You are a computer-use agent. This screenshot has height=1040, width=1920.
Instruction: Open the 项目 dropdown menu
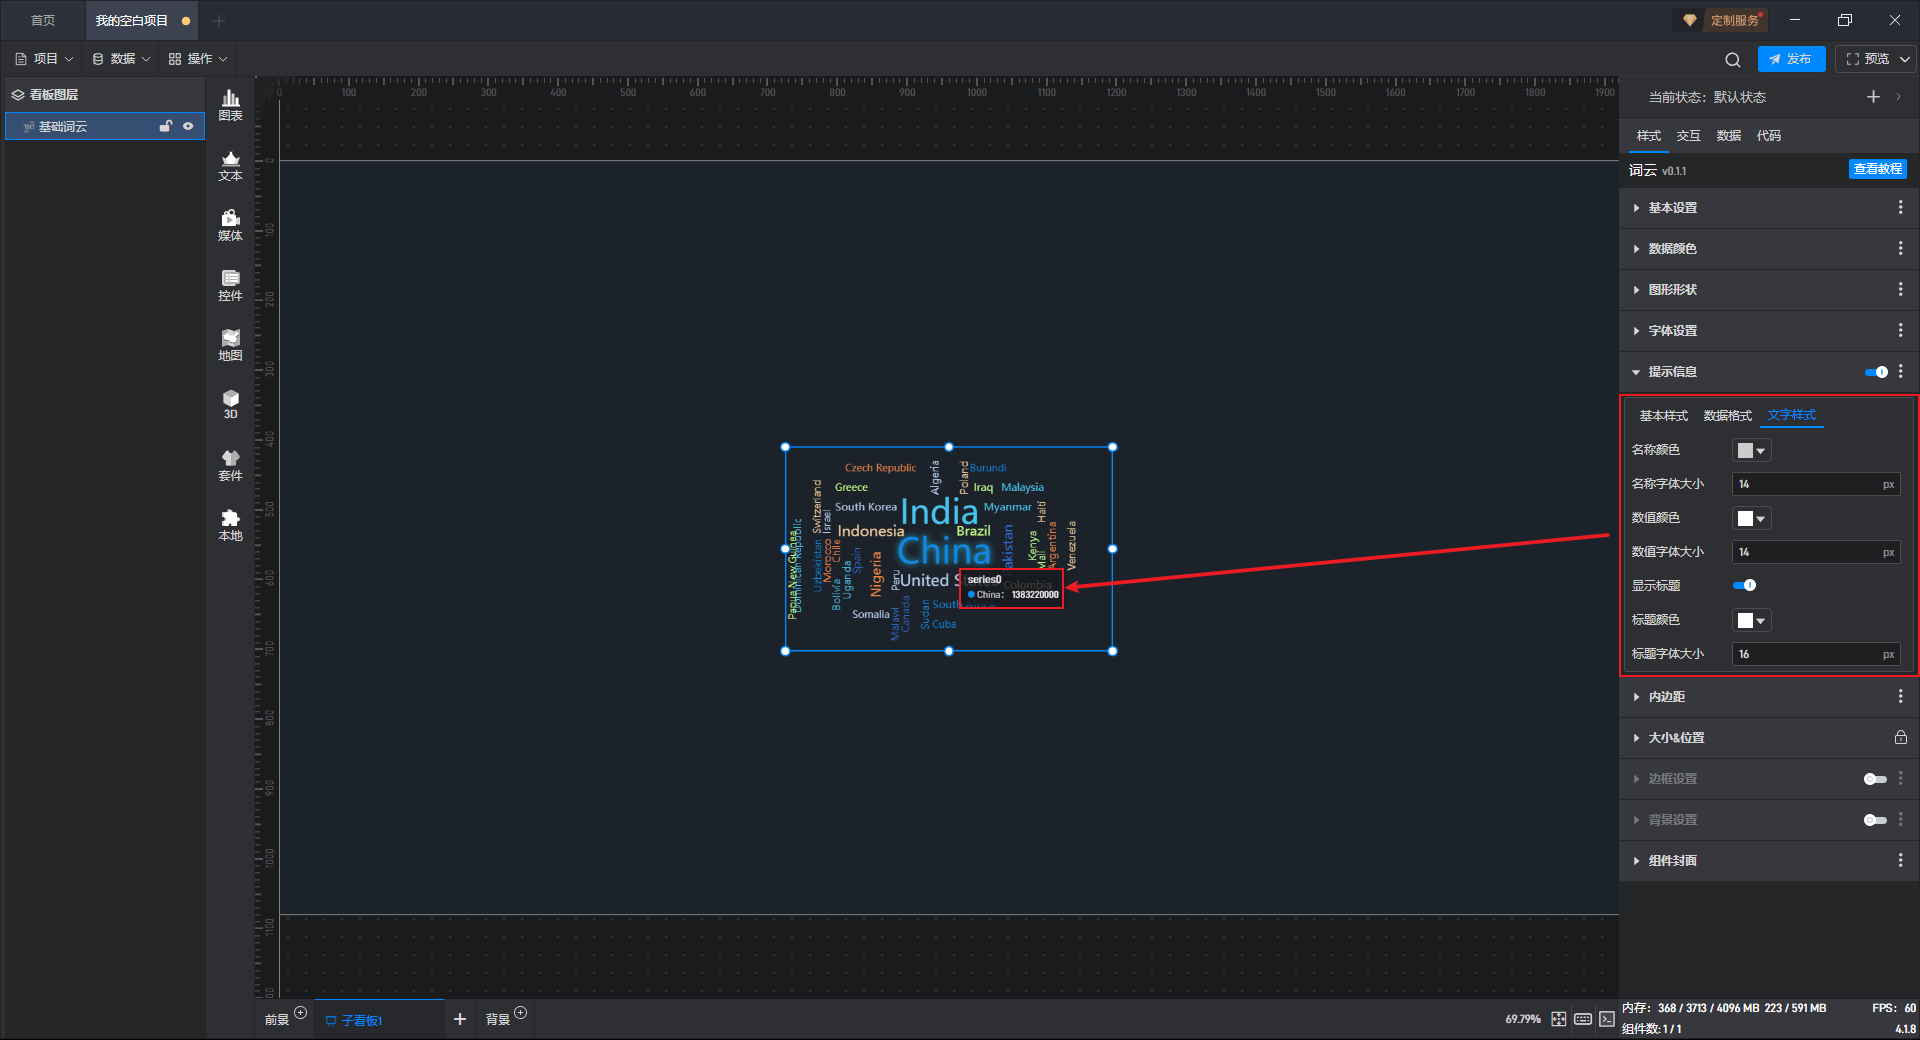coord(45,59)
